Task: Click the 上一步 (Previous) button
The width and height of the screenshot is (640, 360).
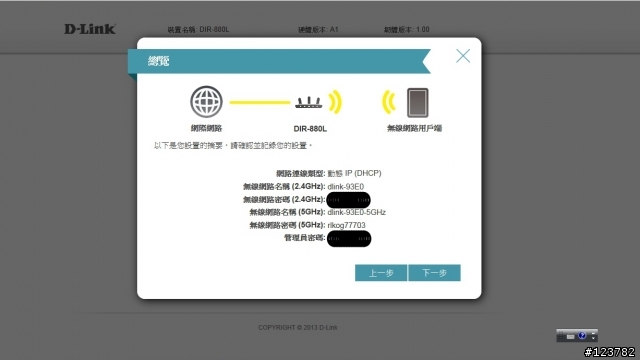Action: (x=381, y=273)
